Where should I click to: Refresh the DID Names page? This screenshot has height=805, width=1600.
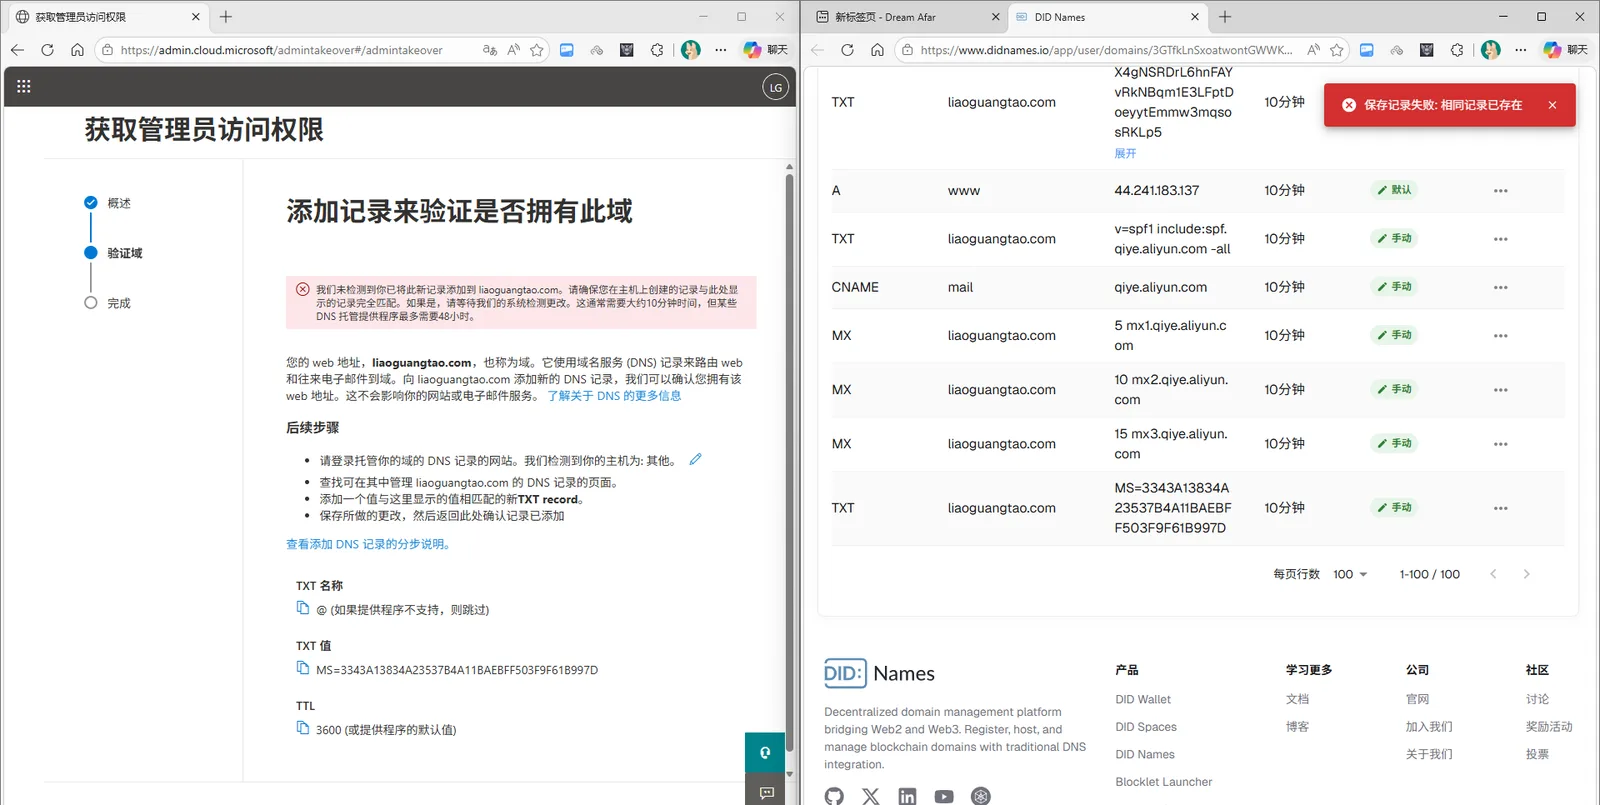847,50
